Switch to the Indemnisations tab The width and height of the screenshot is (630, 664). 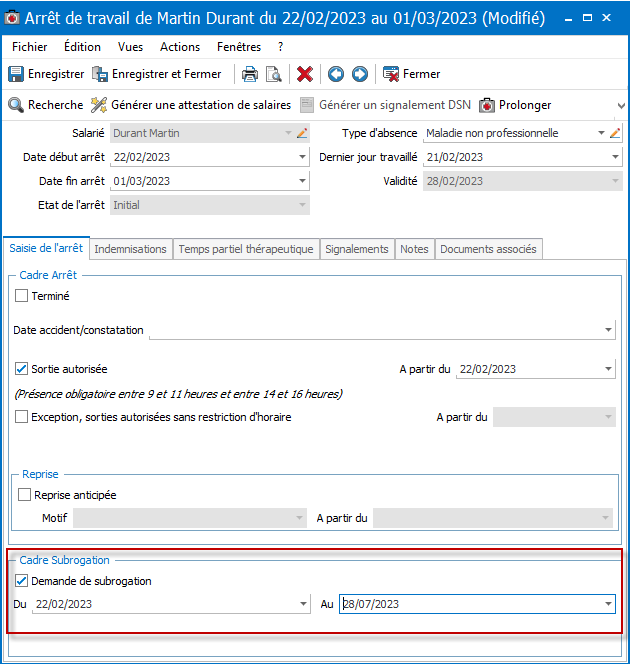pyautogui.click(x=130, y=249)
